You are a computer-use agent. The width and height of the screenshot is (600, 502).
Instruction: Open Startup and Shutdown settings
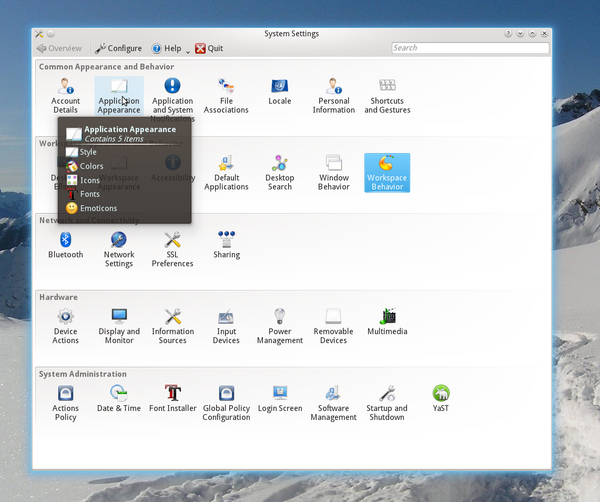tap(387, 402)
